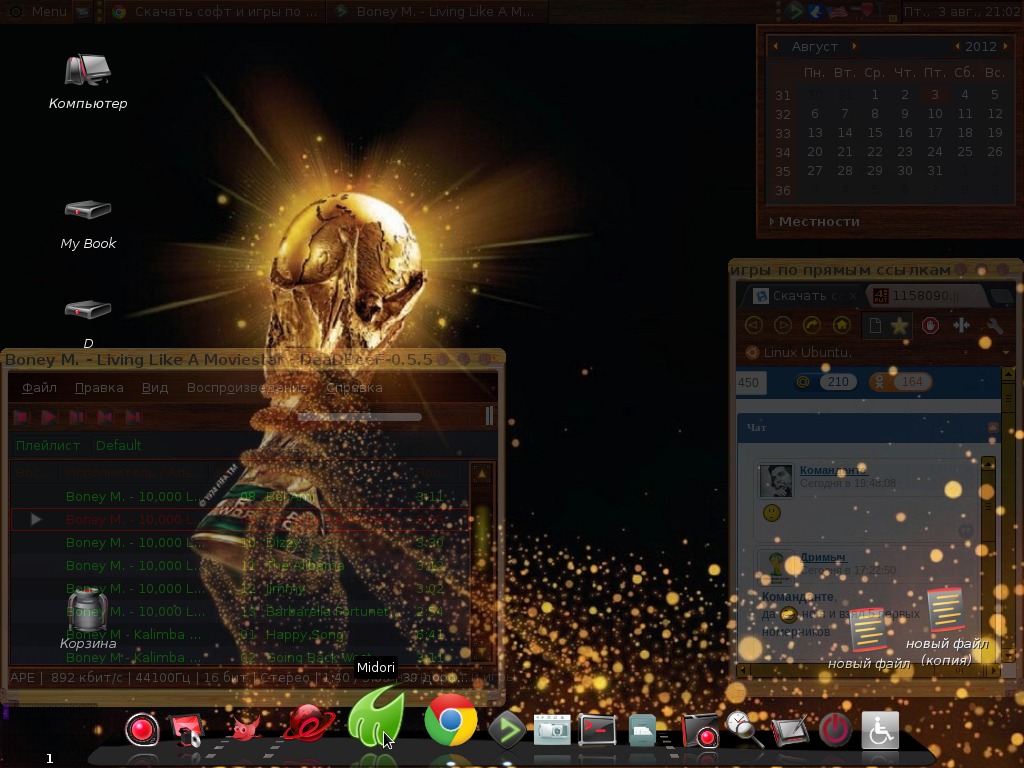Open the Вид menu in DeaDBeeF
The height and width of the screenshot is (768, 1024).
click(155, 388)
